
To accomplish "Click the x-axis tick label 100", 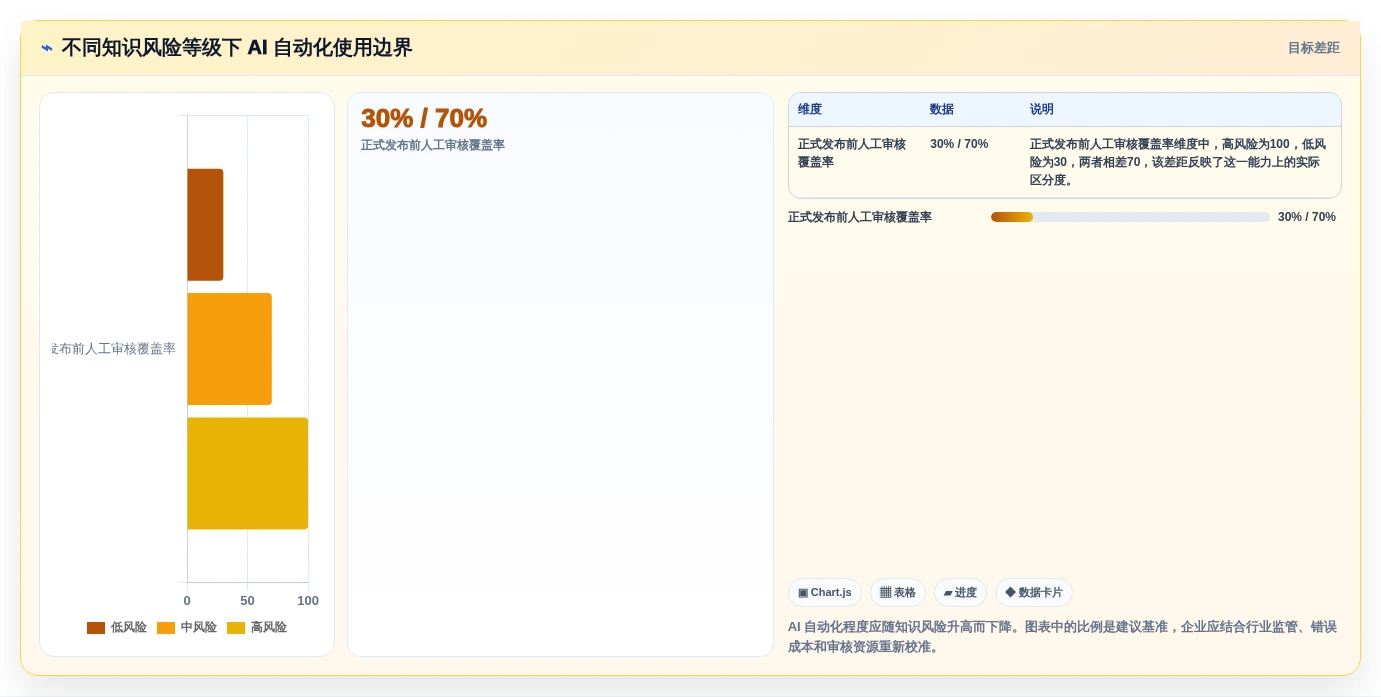I will click(308, 601).
